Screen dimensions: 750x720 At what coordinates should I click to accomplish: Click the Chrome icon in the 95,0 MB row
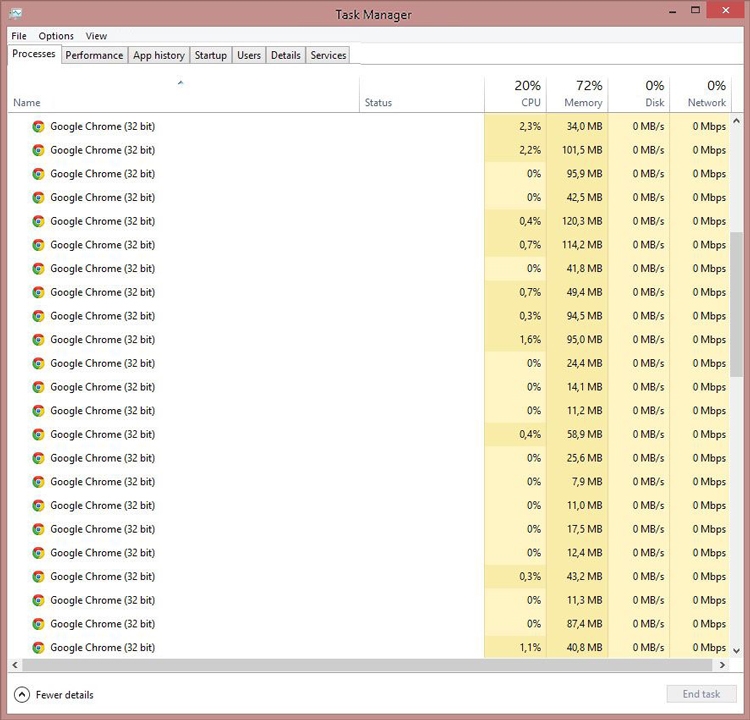click(38, 340)
